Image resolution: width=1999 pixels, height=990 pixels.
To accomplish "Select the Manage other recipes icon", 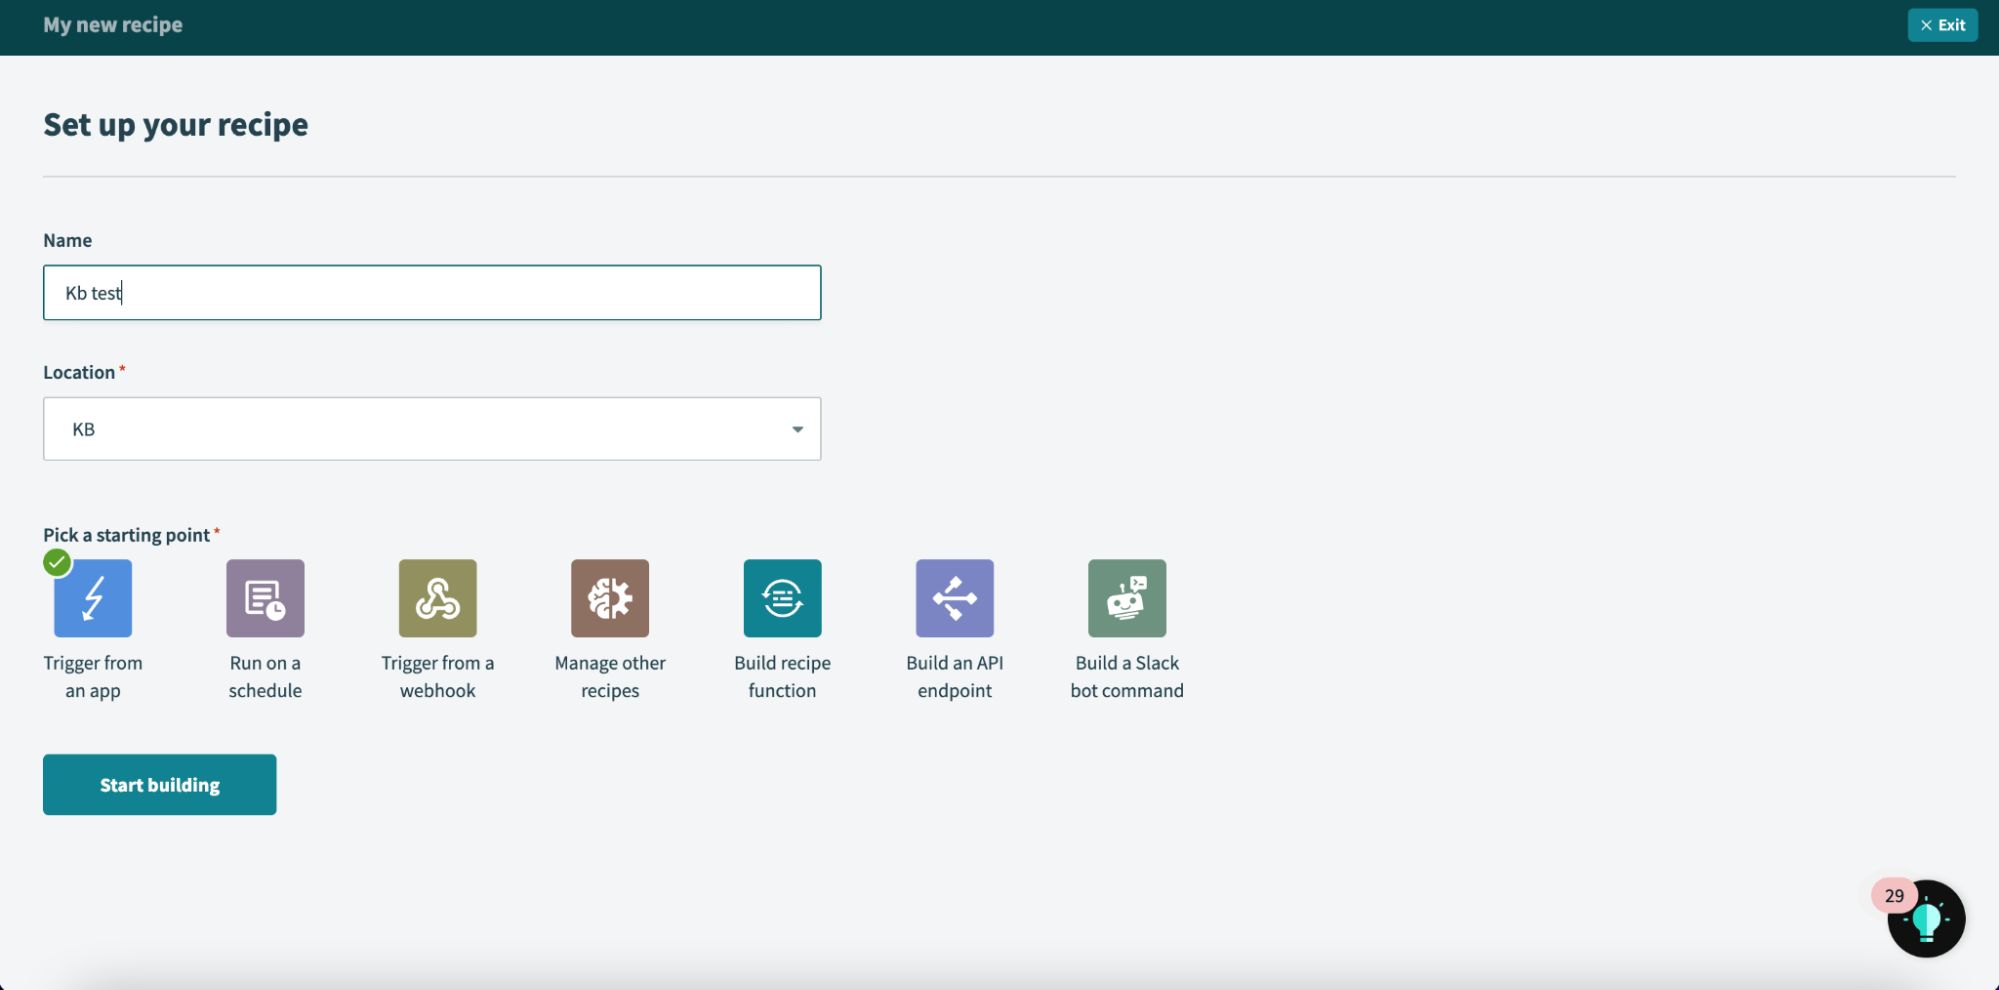I will click(x=610, y=598).
